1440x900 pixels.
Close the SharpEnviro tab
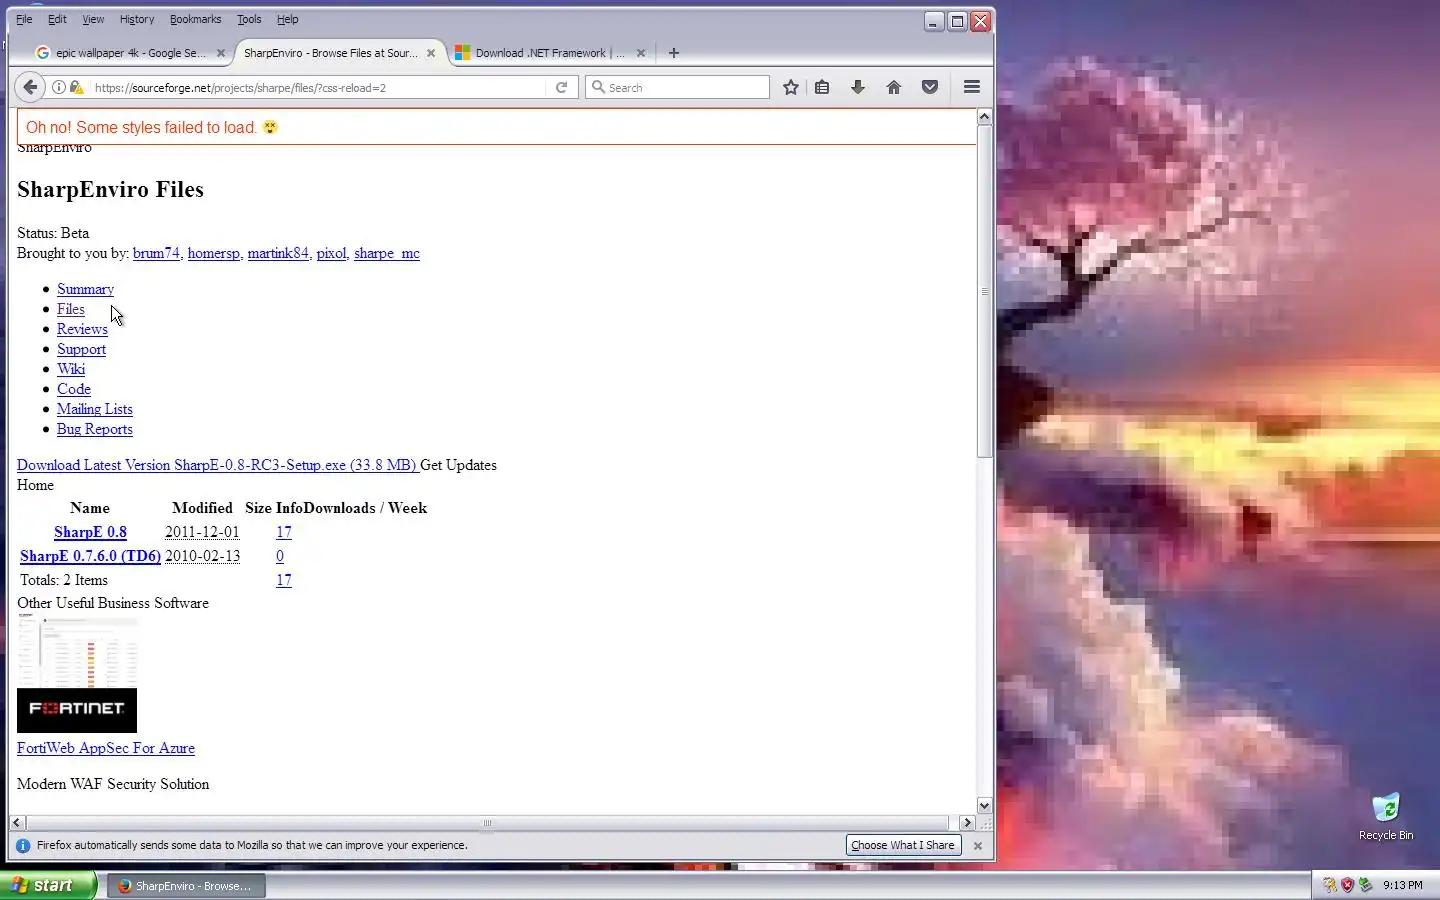(x=431, y=53)
